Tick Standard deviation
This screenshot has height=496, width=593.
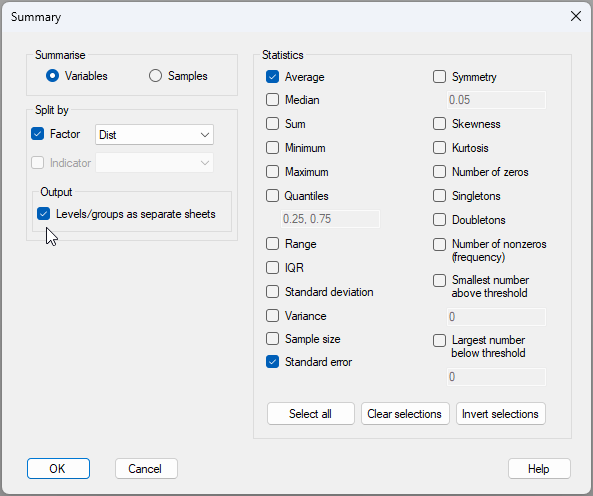pyautogui.click(x=272, y=292)
